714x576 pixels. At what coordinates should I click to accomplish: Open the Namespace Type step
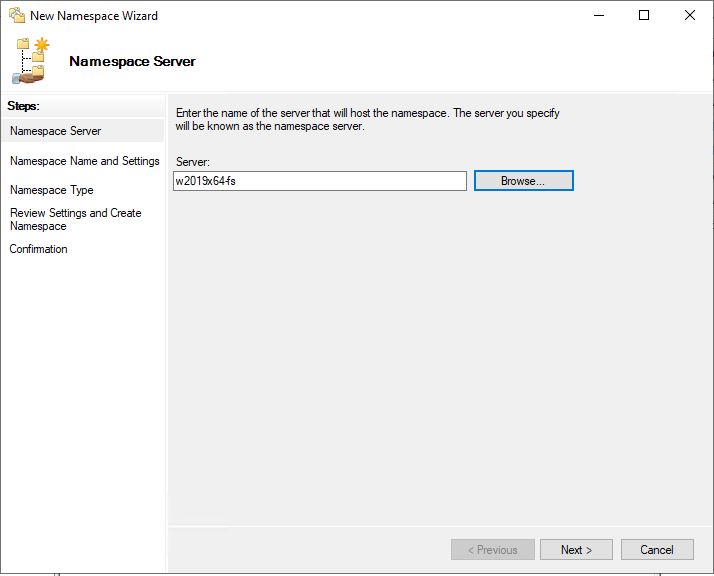(x=51, y=190)
